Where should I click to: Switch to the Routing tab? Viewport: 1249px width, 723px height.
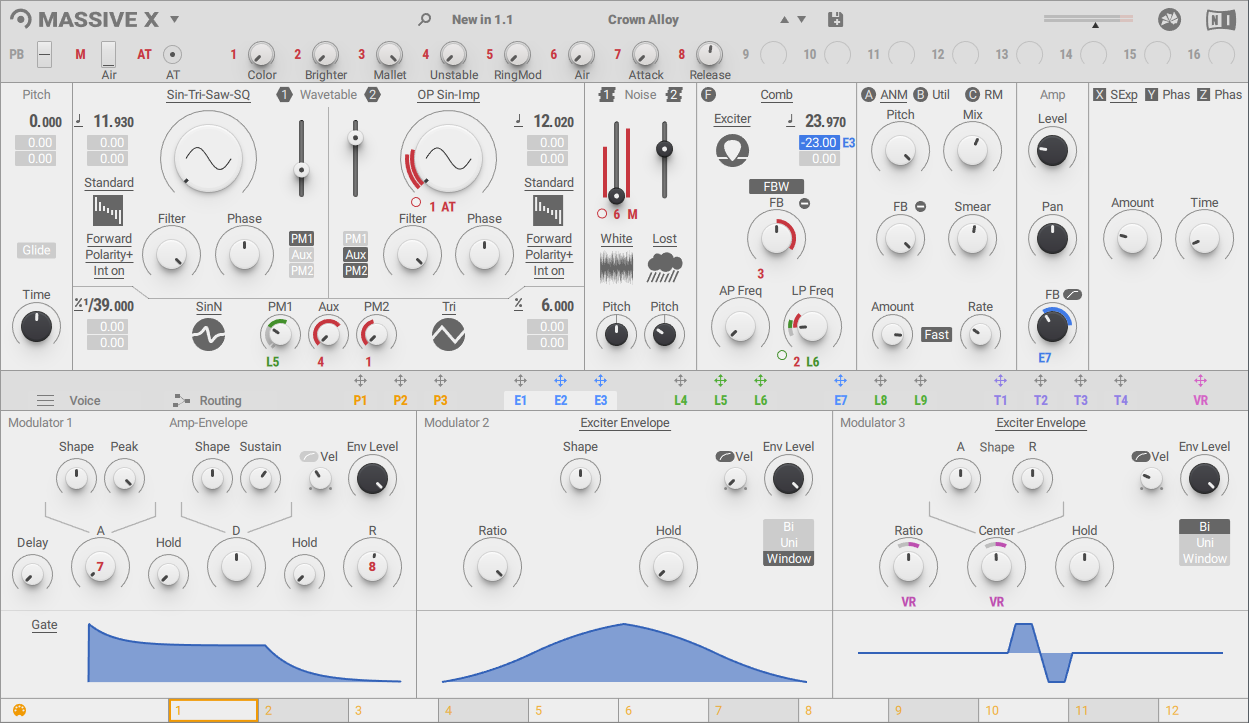[x=221, y=401]
